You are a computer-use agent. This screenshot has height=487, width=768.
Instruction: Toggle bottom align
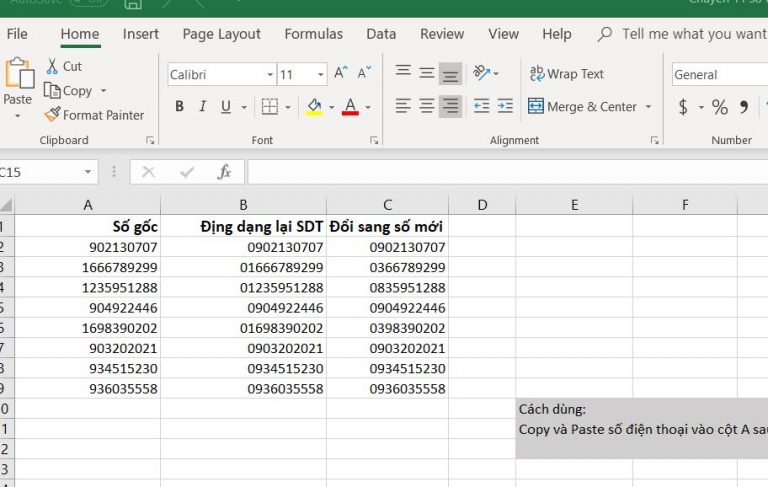point(450,73)
